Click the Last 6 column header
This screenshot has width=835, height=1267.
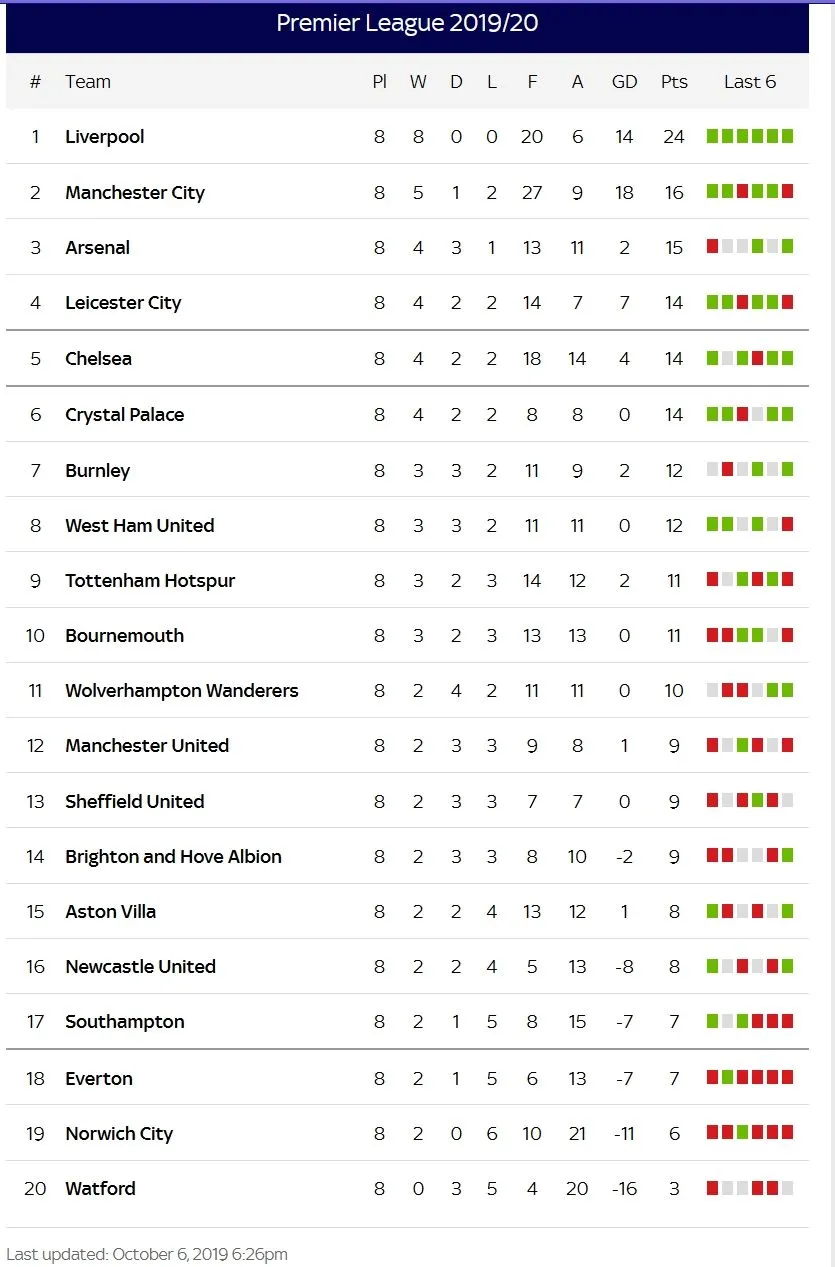click(x=750, y=82)
